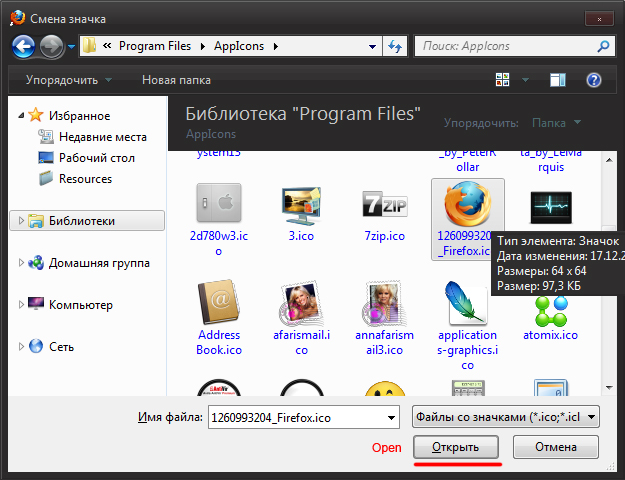Select the annafarismail3.ico stamp icon
Screen dimensions: 625x480
(x=384, y=303)
